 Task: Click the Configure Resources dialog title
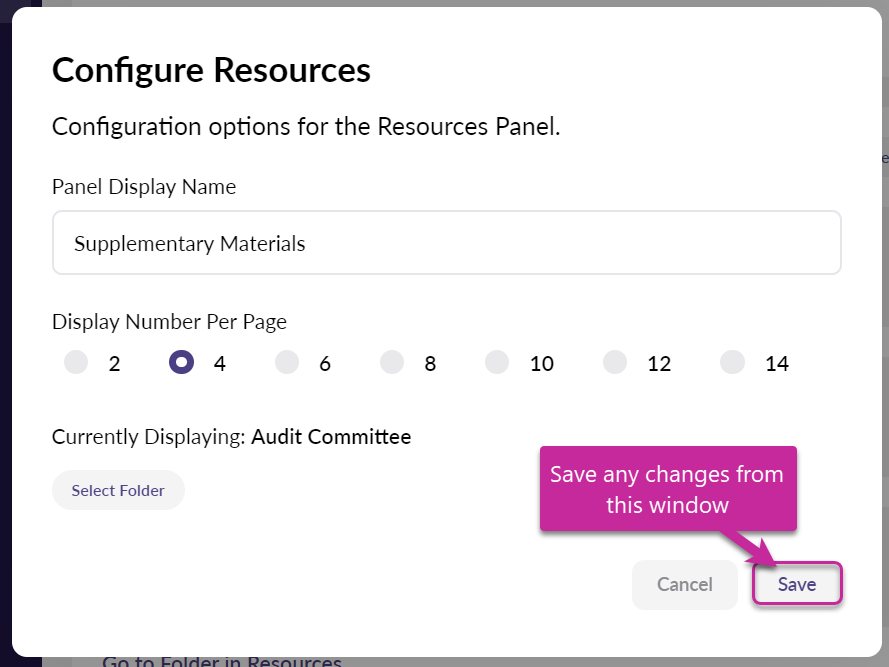(211, 70)
